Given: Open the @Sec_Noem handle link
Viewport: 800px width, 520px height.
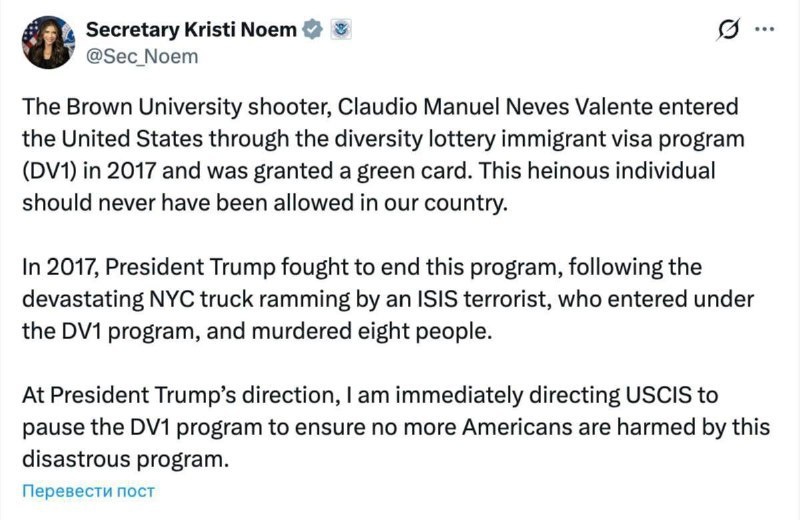Looking at the screenshot, I should [x=141, y=56].
